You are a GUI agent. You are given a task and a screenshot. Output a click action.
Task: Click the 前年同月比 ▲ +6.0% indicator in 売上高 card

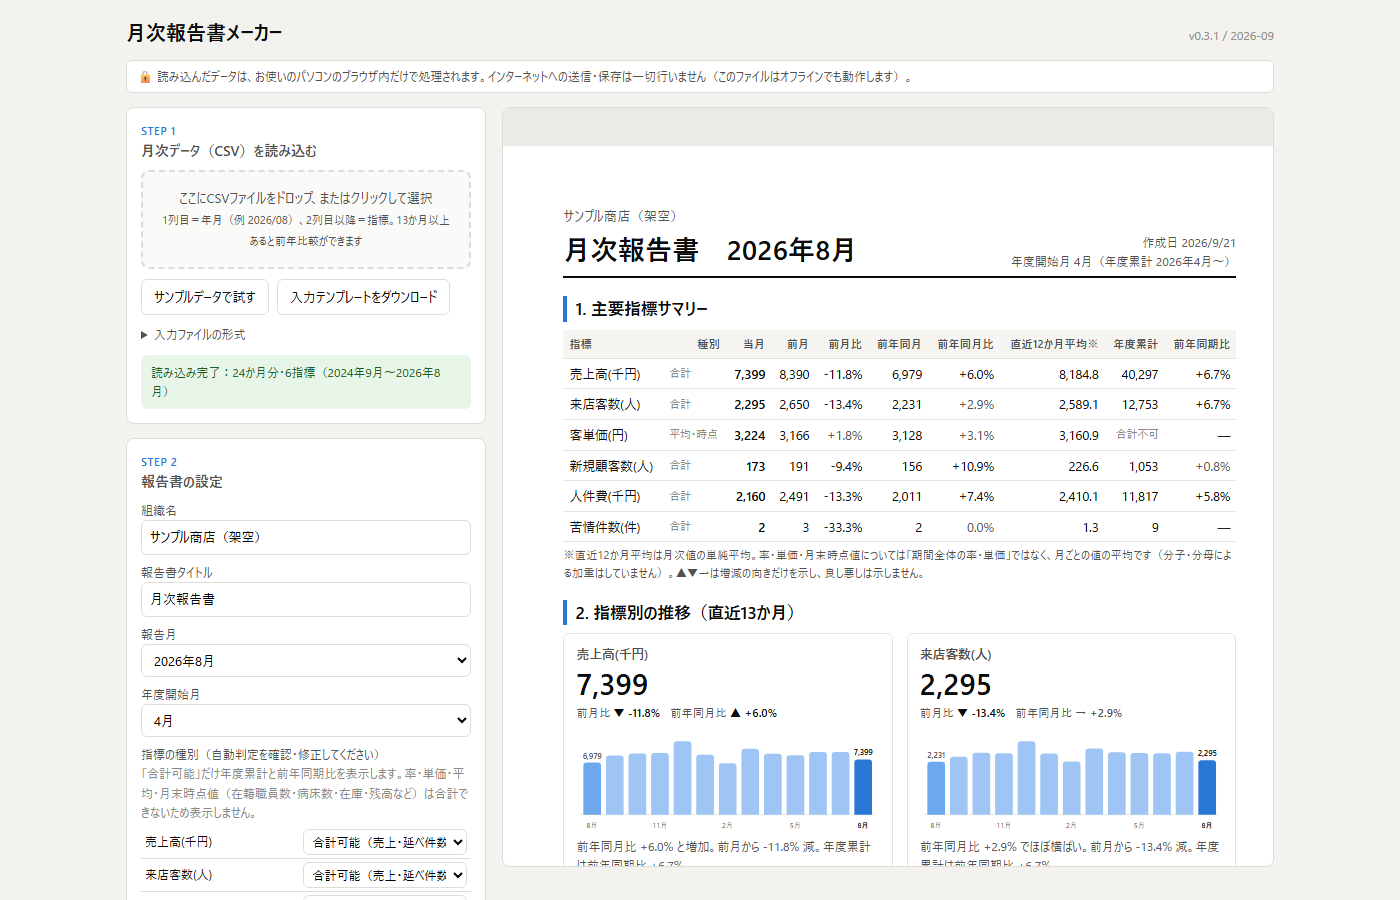coord(724,713)
